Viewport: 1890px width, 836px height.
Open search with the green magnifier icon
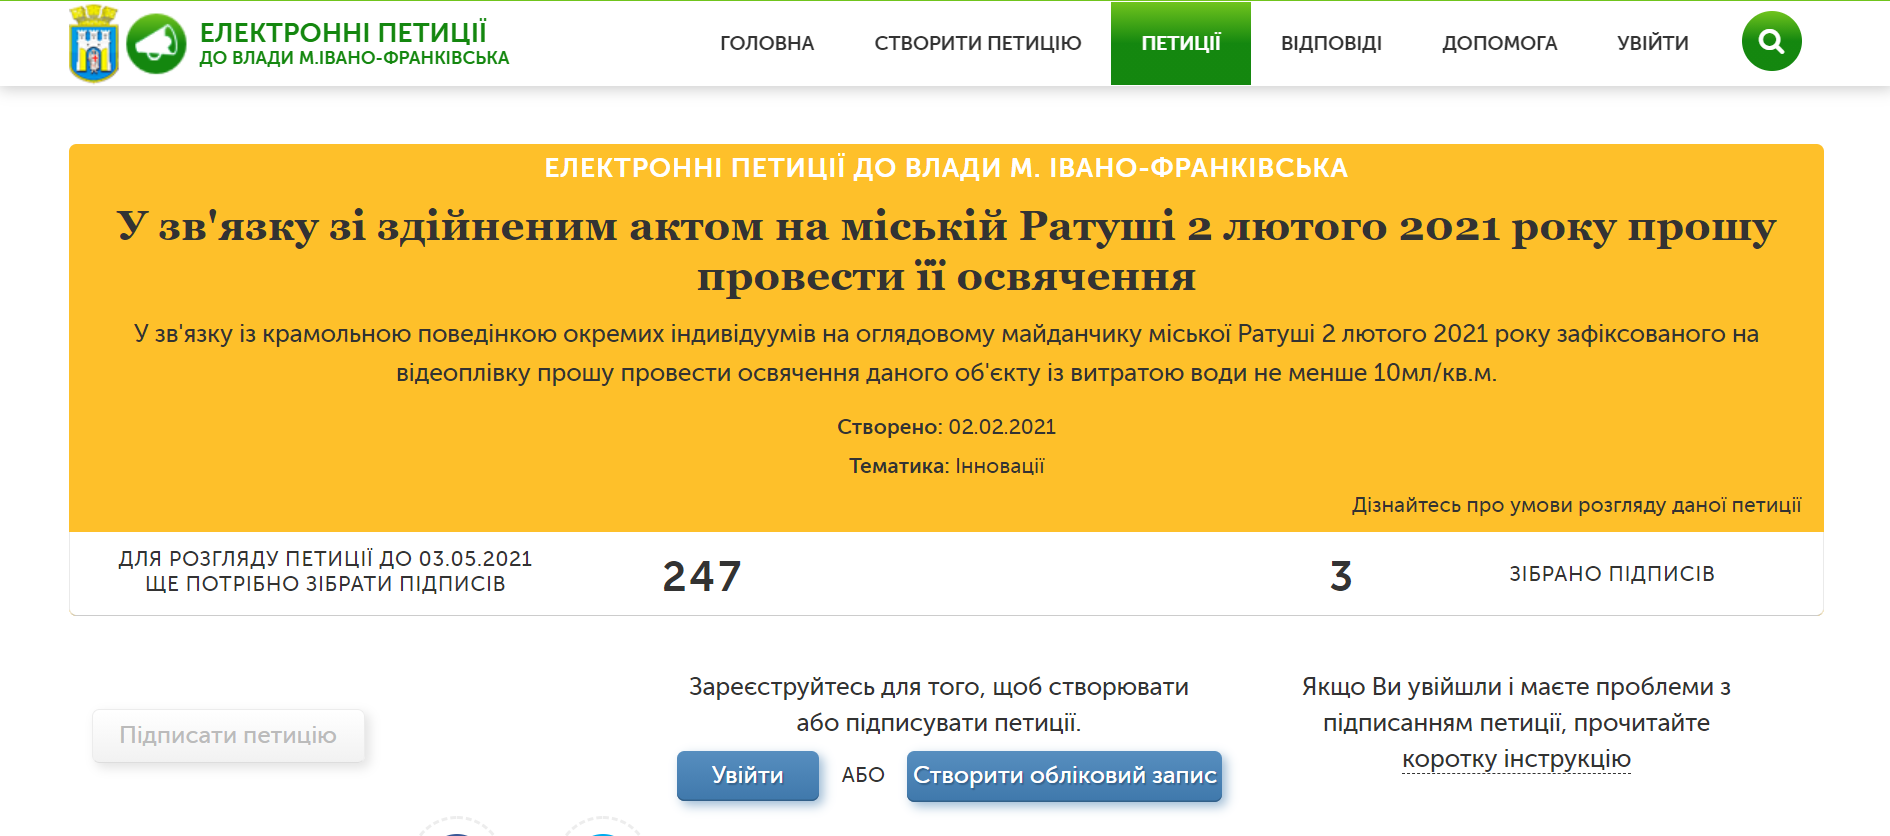pyautogui.click(x=1771, y=42)
